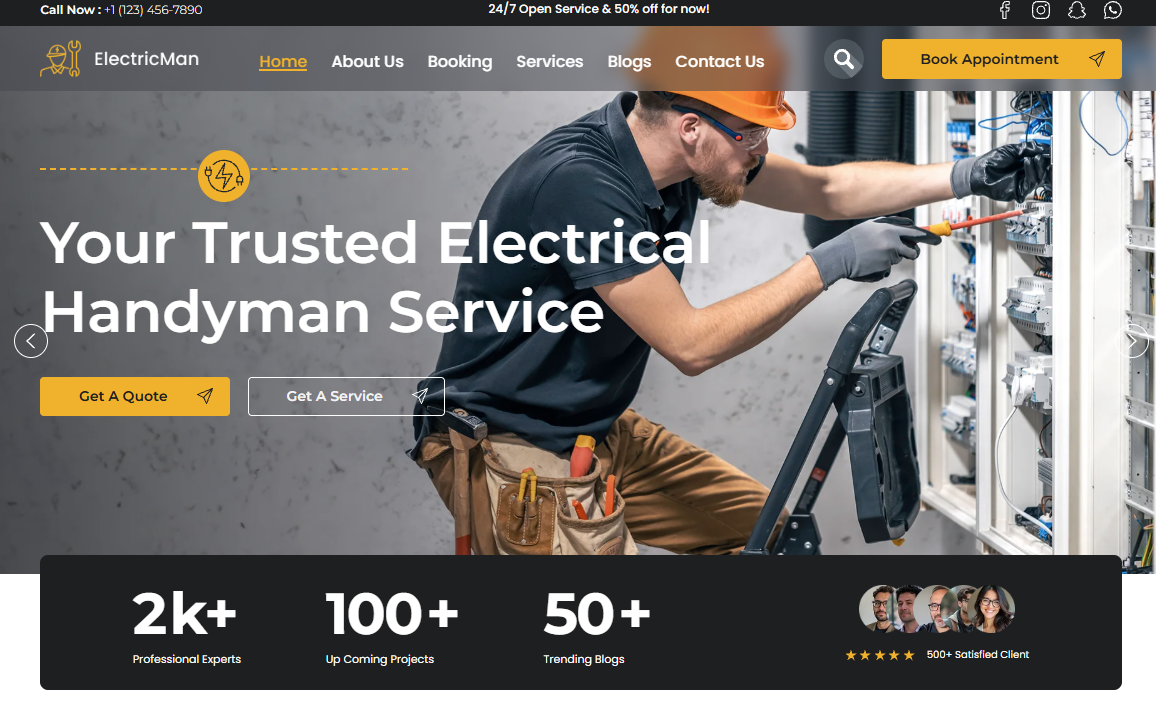Click the Book Appointment button
This screenshot has height=723, width=1156.
tap(1002, 59)
